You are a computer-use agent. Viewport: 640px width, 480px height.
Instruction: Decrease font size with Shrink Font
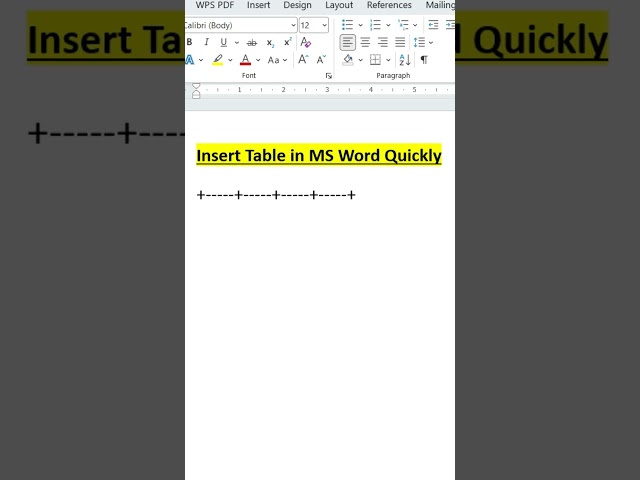[x=321, y=60]
